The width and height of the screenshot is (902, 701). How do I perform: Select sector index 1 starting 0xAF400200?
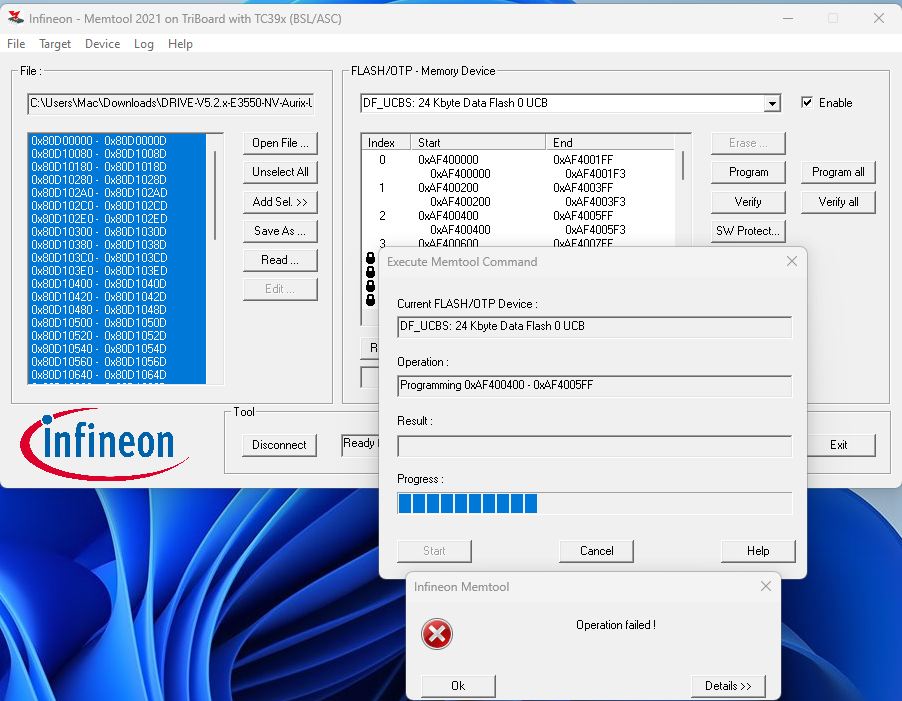click(518, 187)
